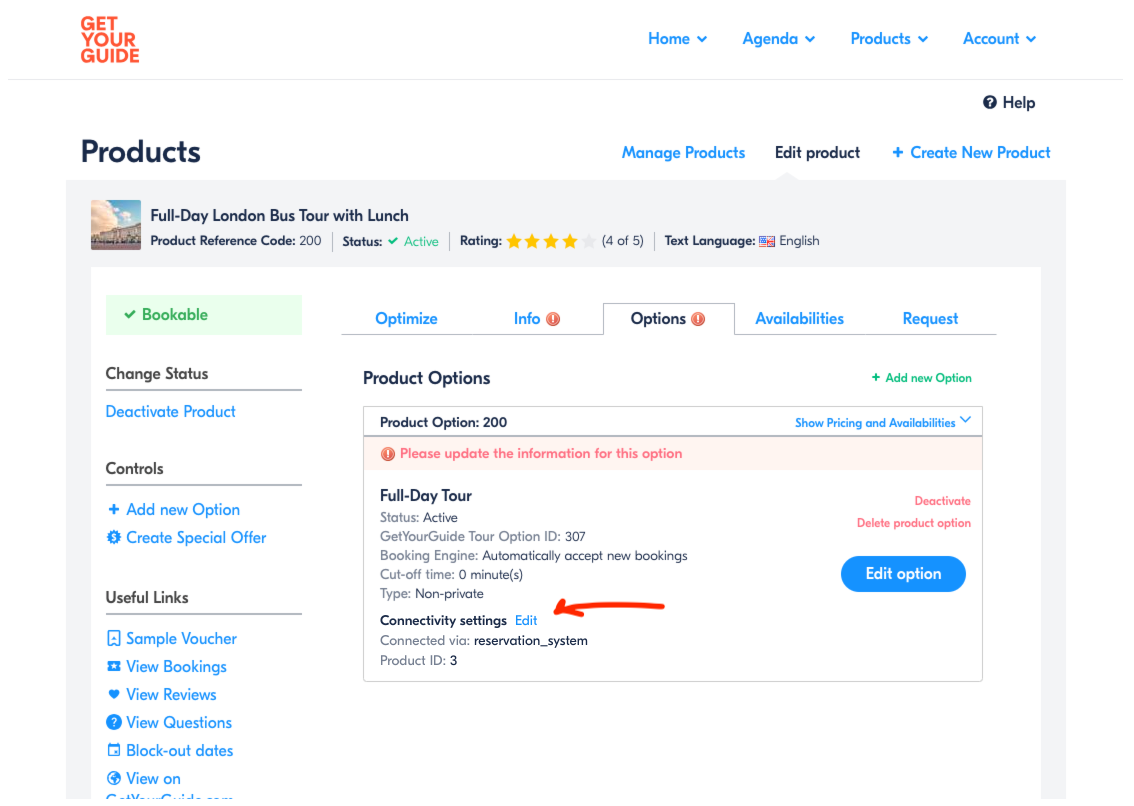Click the View Reviews heart icon
This screenshot has height=806, width=1134.
click(x=114, y=695)
